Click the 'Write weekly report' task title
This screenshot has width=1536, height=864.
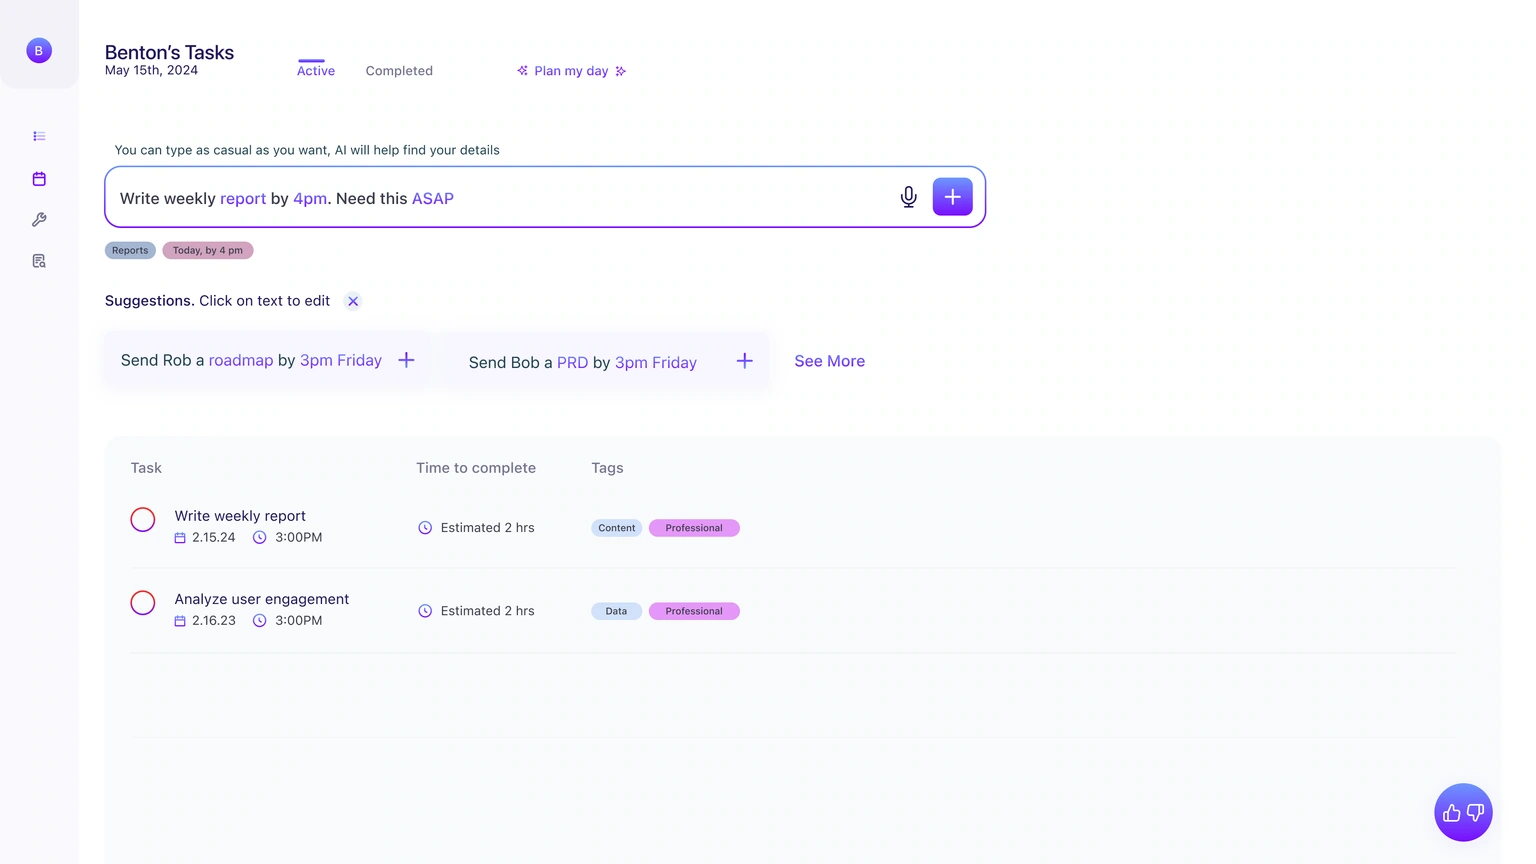pyautogui.click(x=240, y=516)
